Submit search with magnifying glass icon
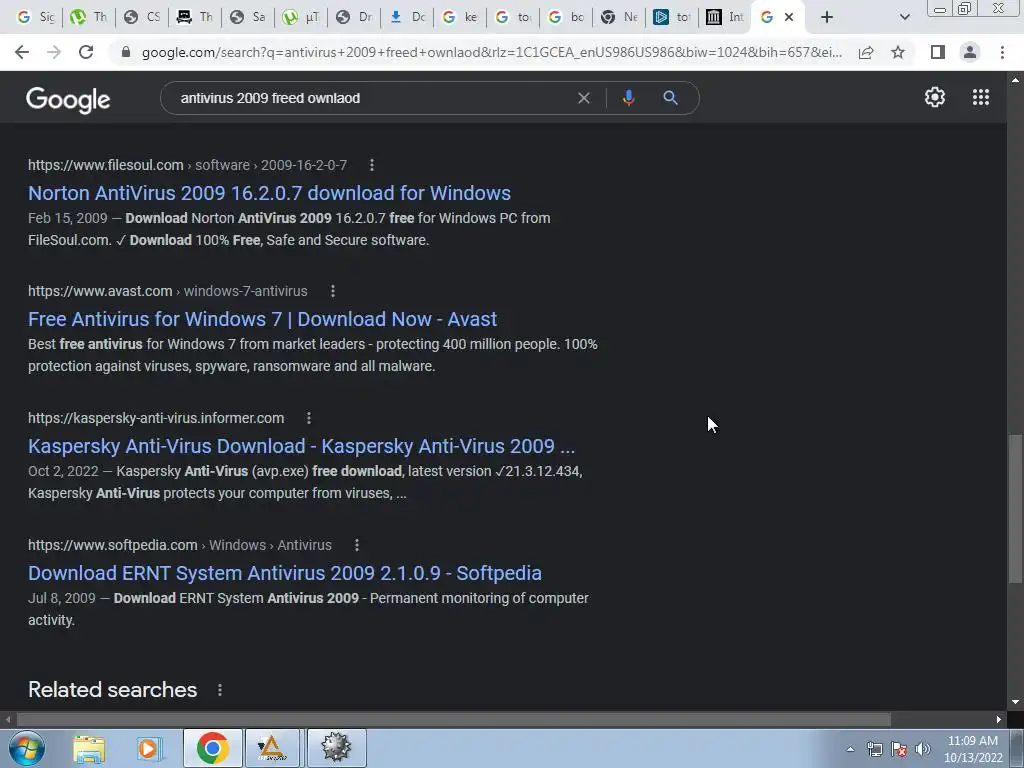Screen dimensions: 1024x768 pyautogui.click(x=670, y=98)
